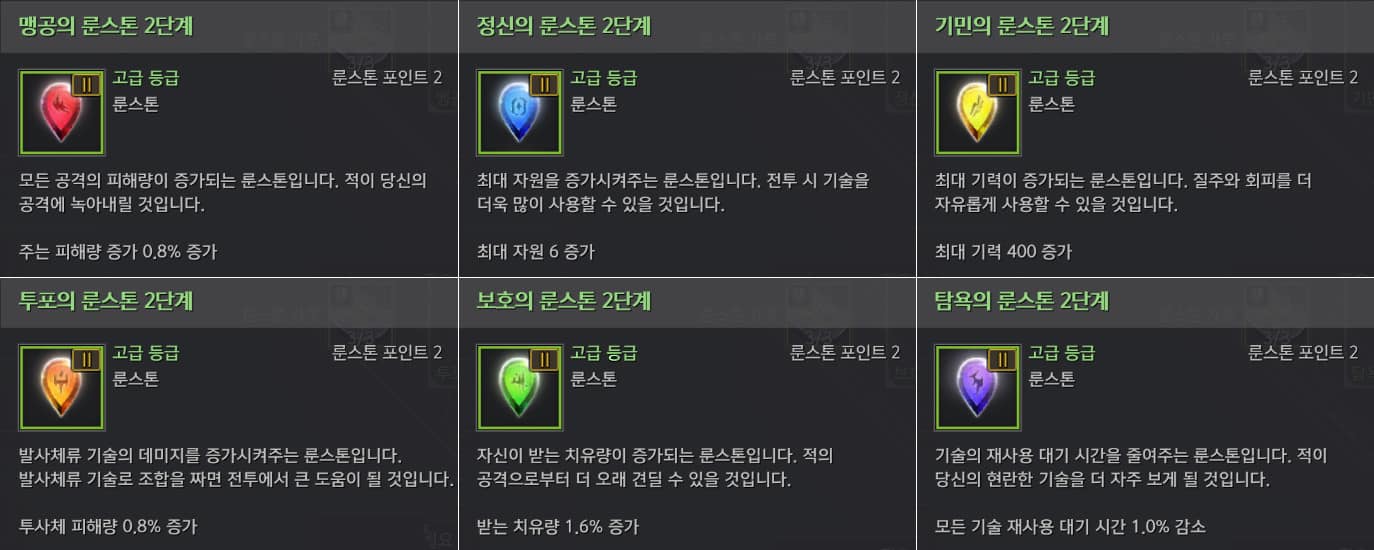The width and height of the screenshot is (1374, 550).
Task: Click the tier II badge on 맹공 runestone
Action: pyautogui.click(x=86, y=85)
